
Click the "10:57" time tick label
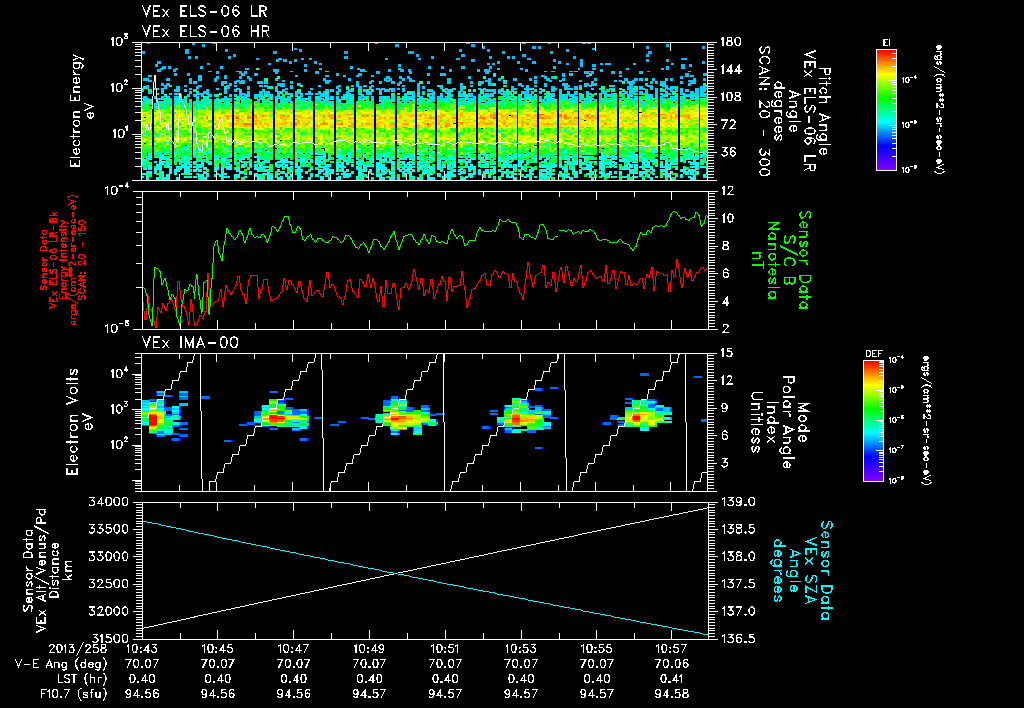point(672,649)
